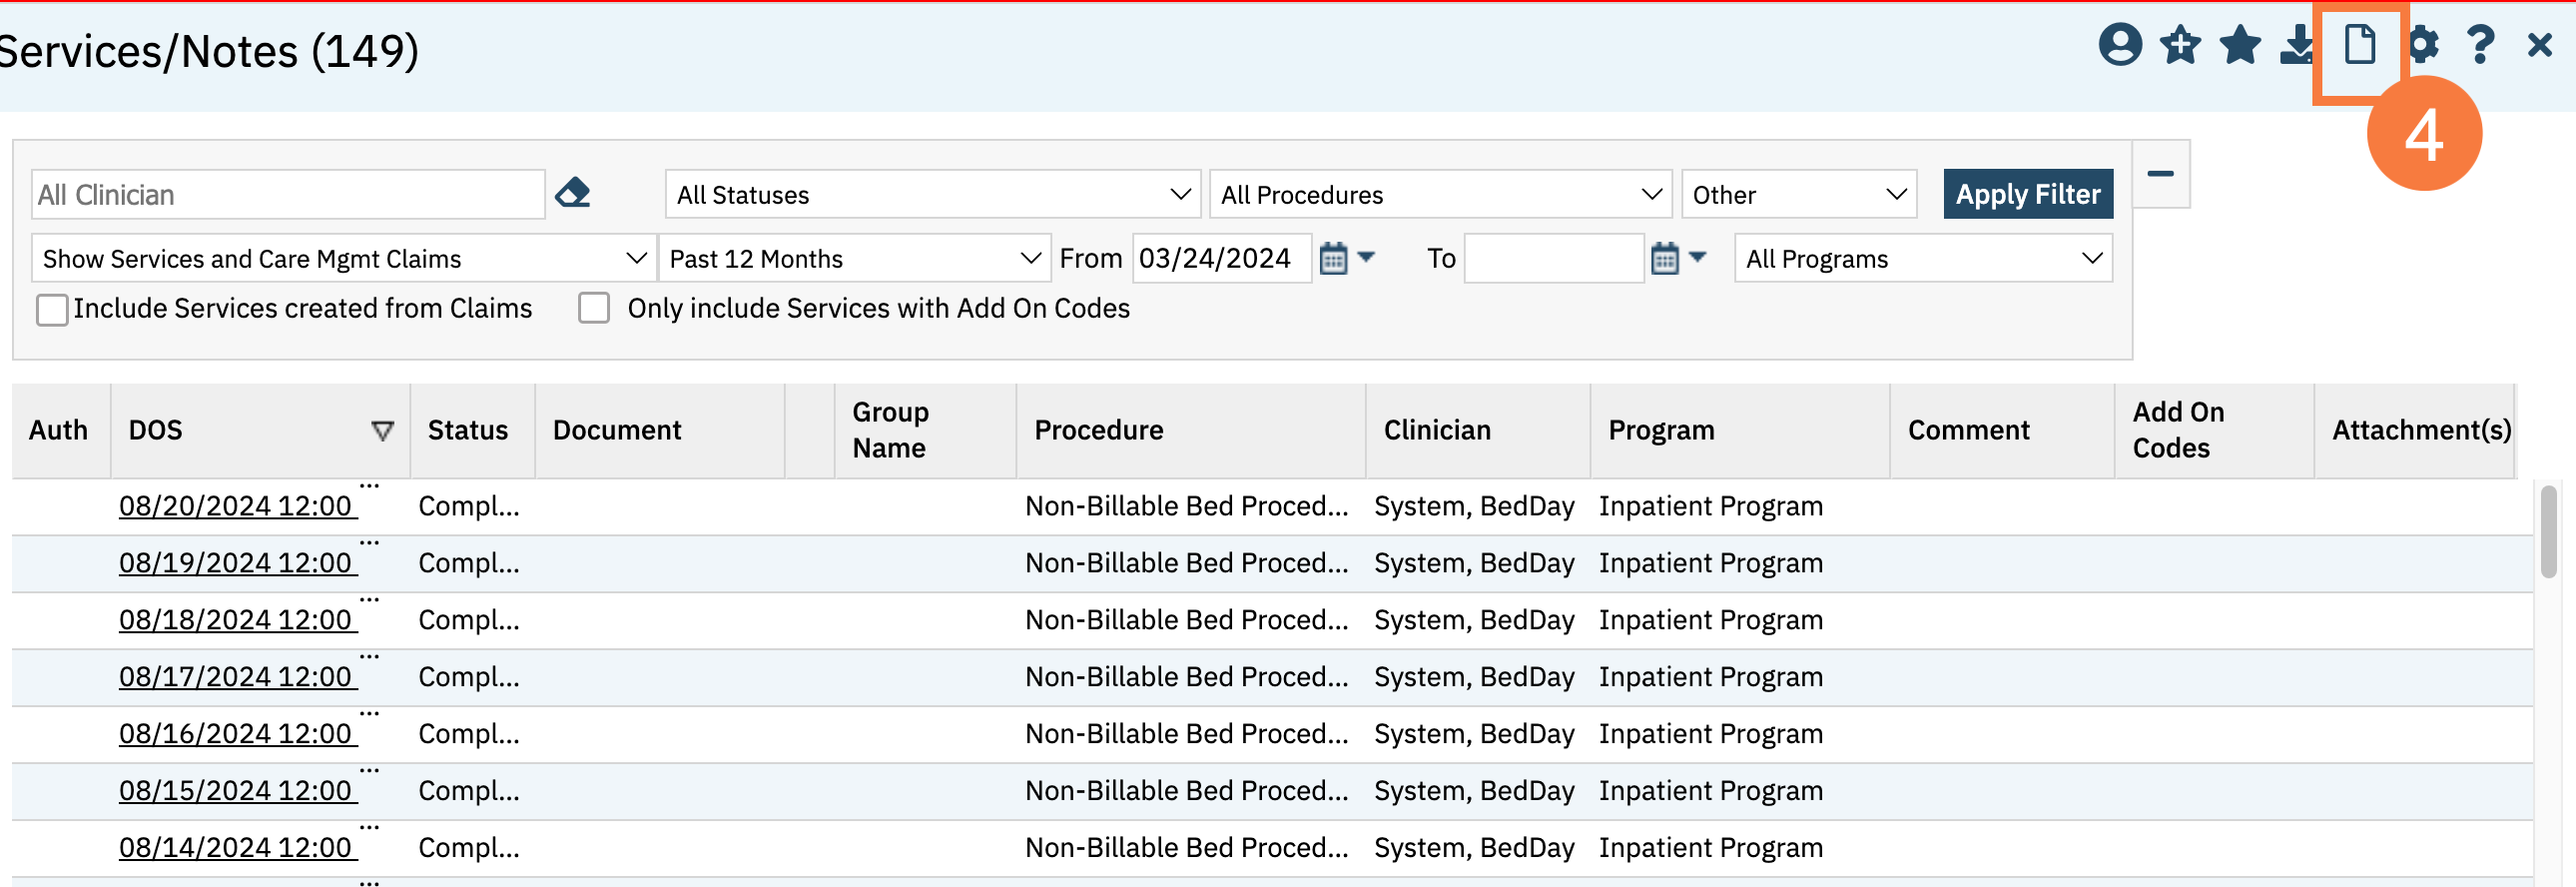The height and width of the screenshot is (887, 2576).
Task: Expand the Past 12 Months dropdown
Action: tap(854, 259)
